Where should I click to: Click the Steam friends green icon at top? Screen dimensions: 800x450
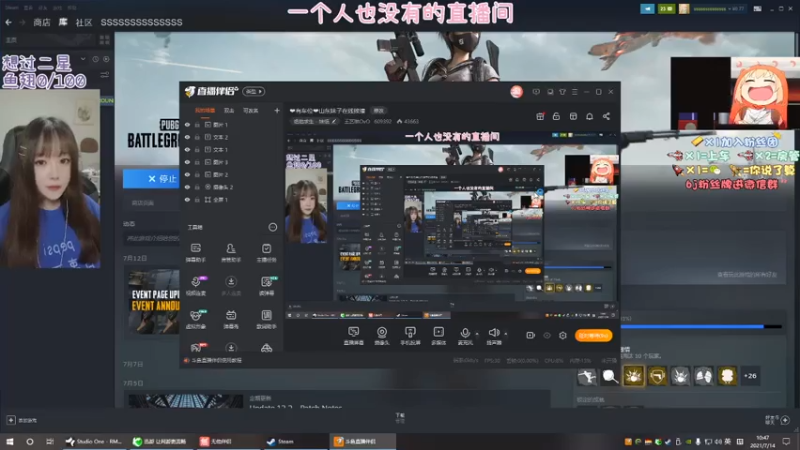[x=666, y=9]
